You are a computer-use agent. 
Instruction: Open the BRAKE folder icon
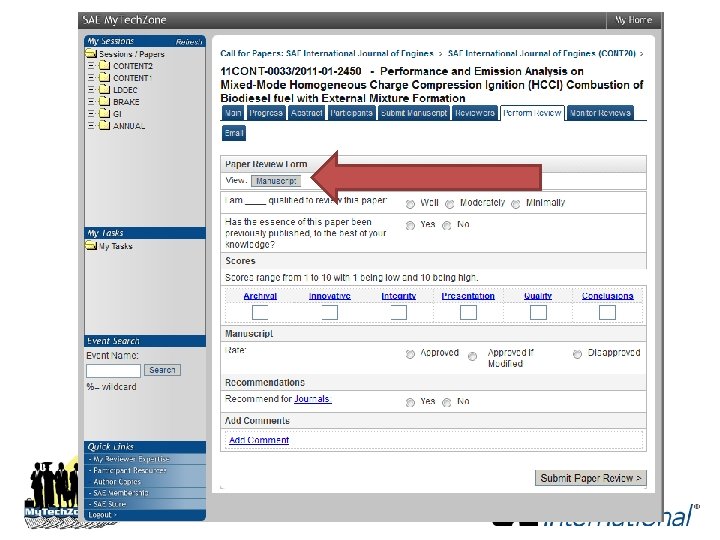point(105,101)
